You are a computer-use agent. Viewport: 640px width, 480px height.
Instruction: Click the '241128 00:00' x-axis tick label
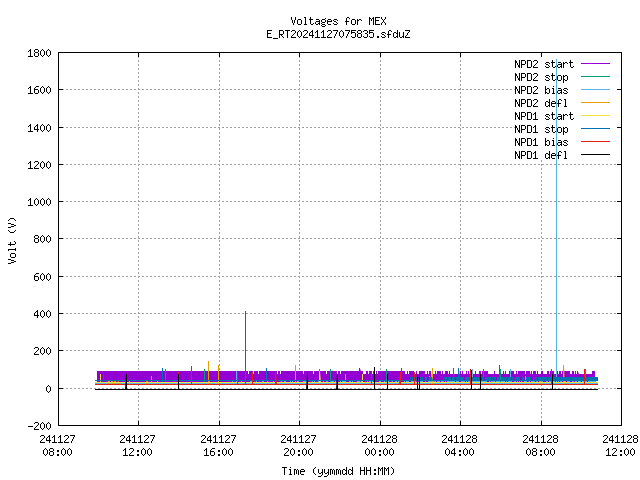[x=379, y=445]
